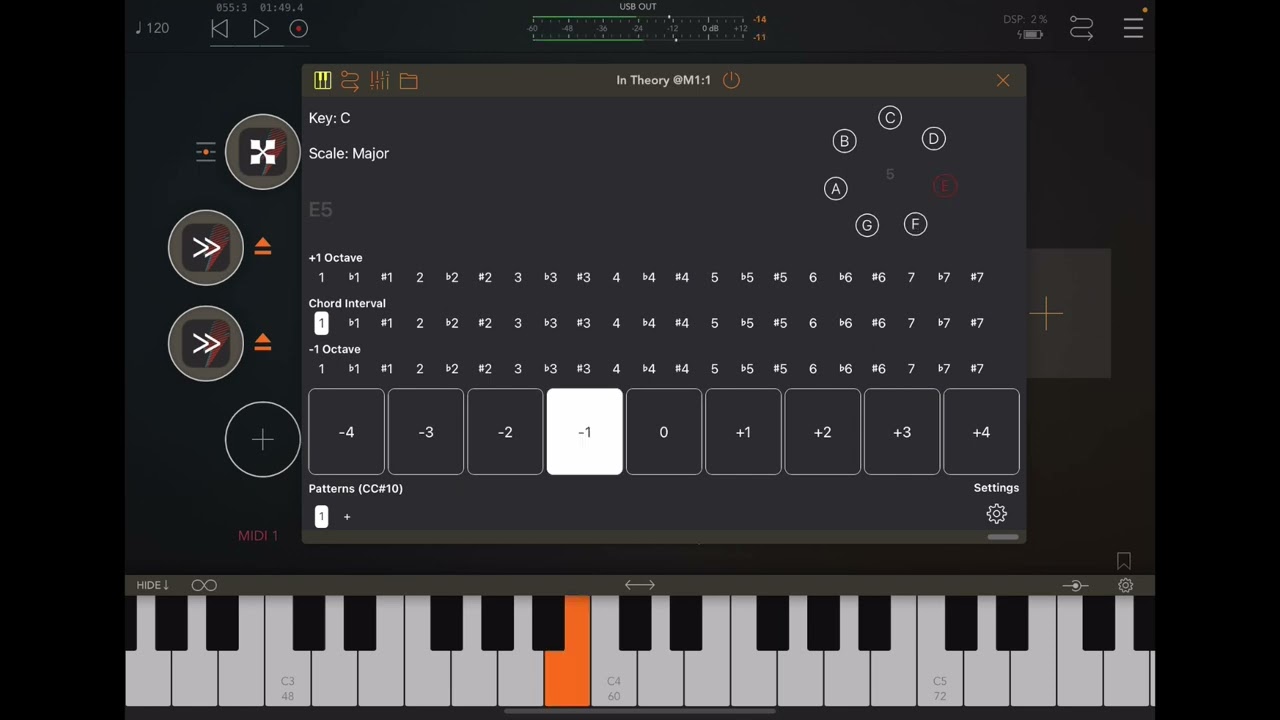Select the -3 offset pad
Screen dimensions: 1280x720
pos(426,432)
